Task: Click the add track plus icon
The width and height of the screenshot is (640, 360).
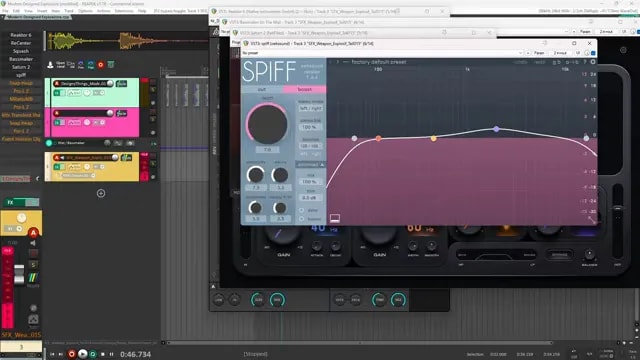Action: click(x=101, y=193)
